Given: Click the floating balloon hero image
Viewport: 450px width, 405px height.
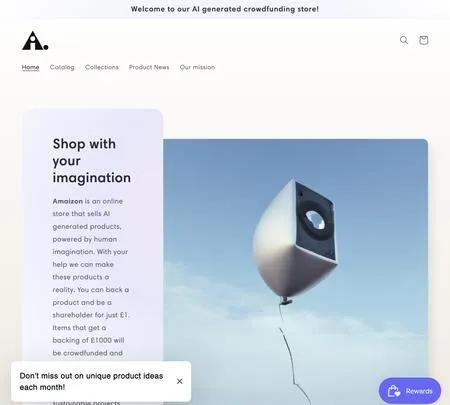Looking at the screenshot, I should [x=295, y=272].
